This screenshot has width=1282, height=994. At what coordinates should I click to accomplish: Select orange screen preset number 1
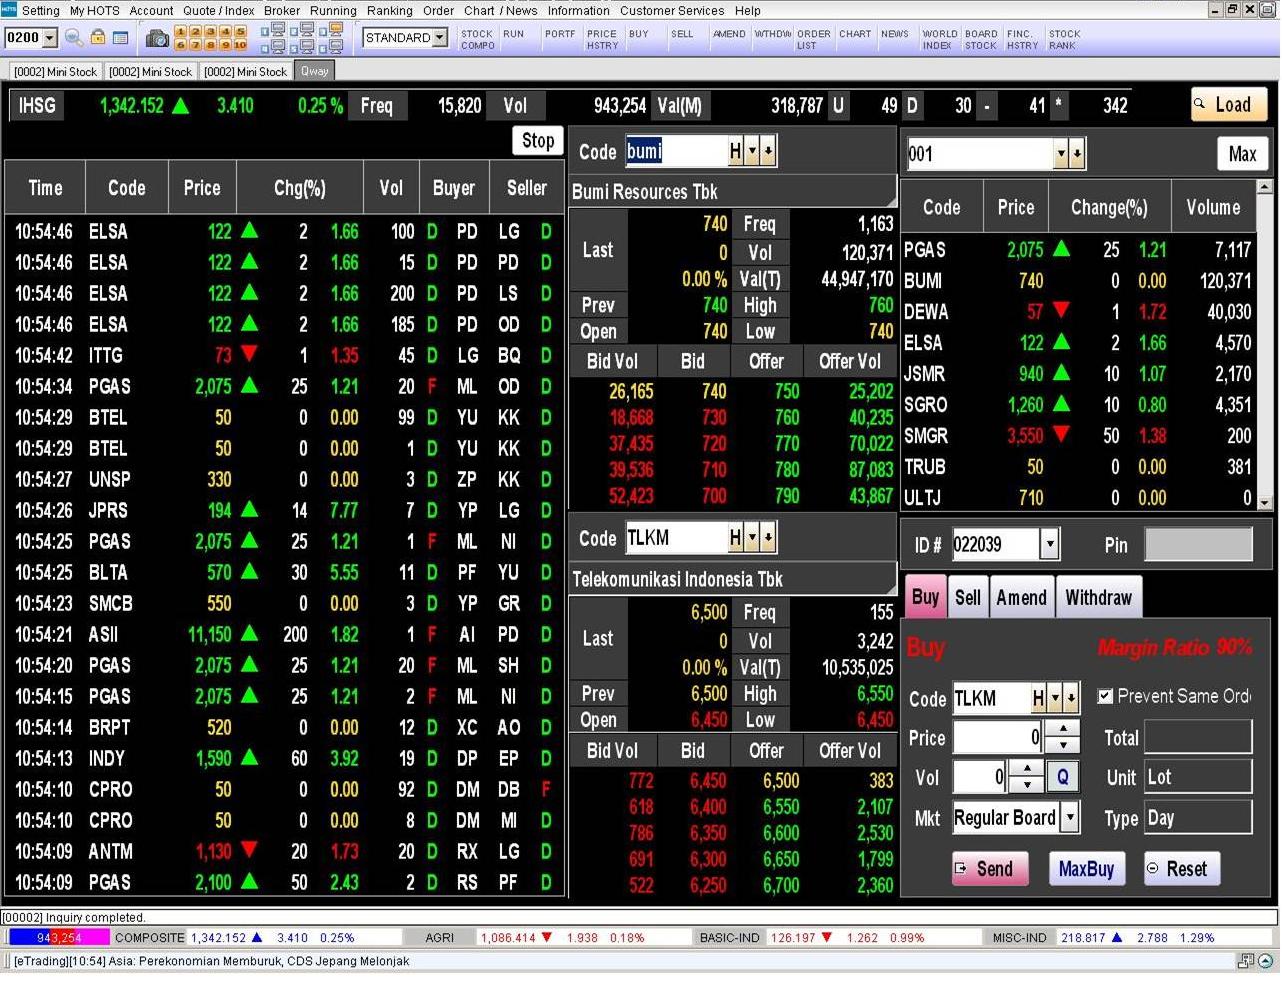coord(181,32)
